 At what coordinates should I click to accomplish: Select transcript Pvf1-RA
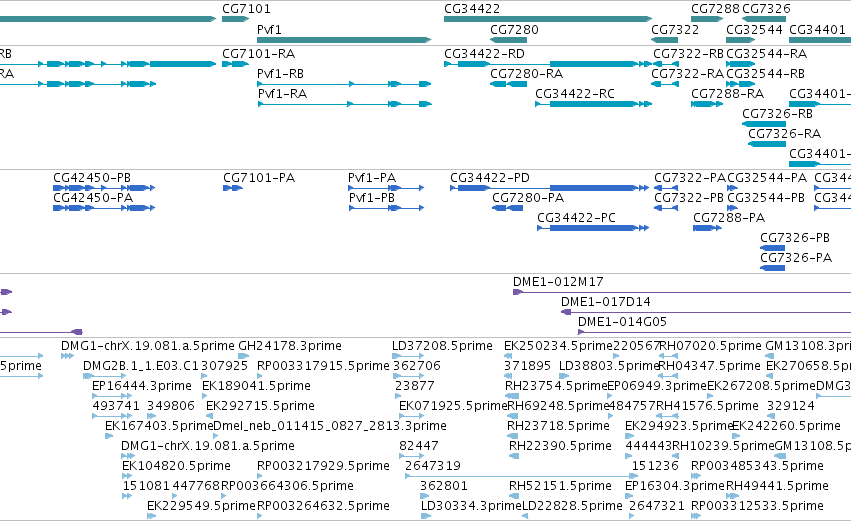pyautogui.click(x=282, y=94)
